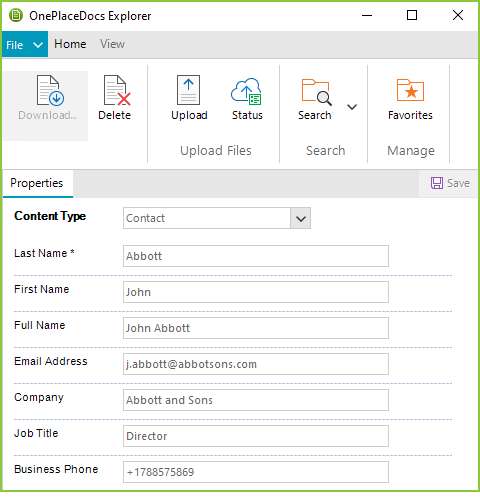Click the Business Phone label
Image resolution: width=480 pixels, height=500 pixels.
(56, 469)
